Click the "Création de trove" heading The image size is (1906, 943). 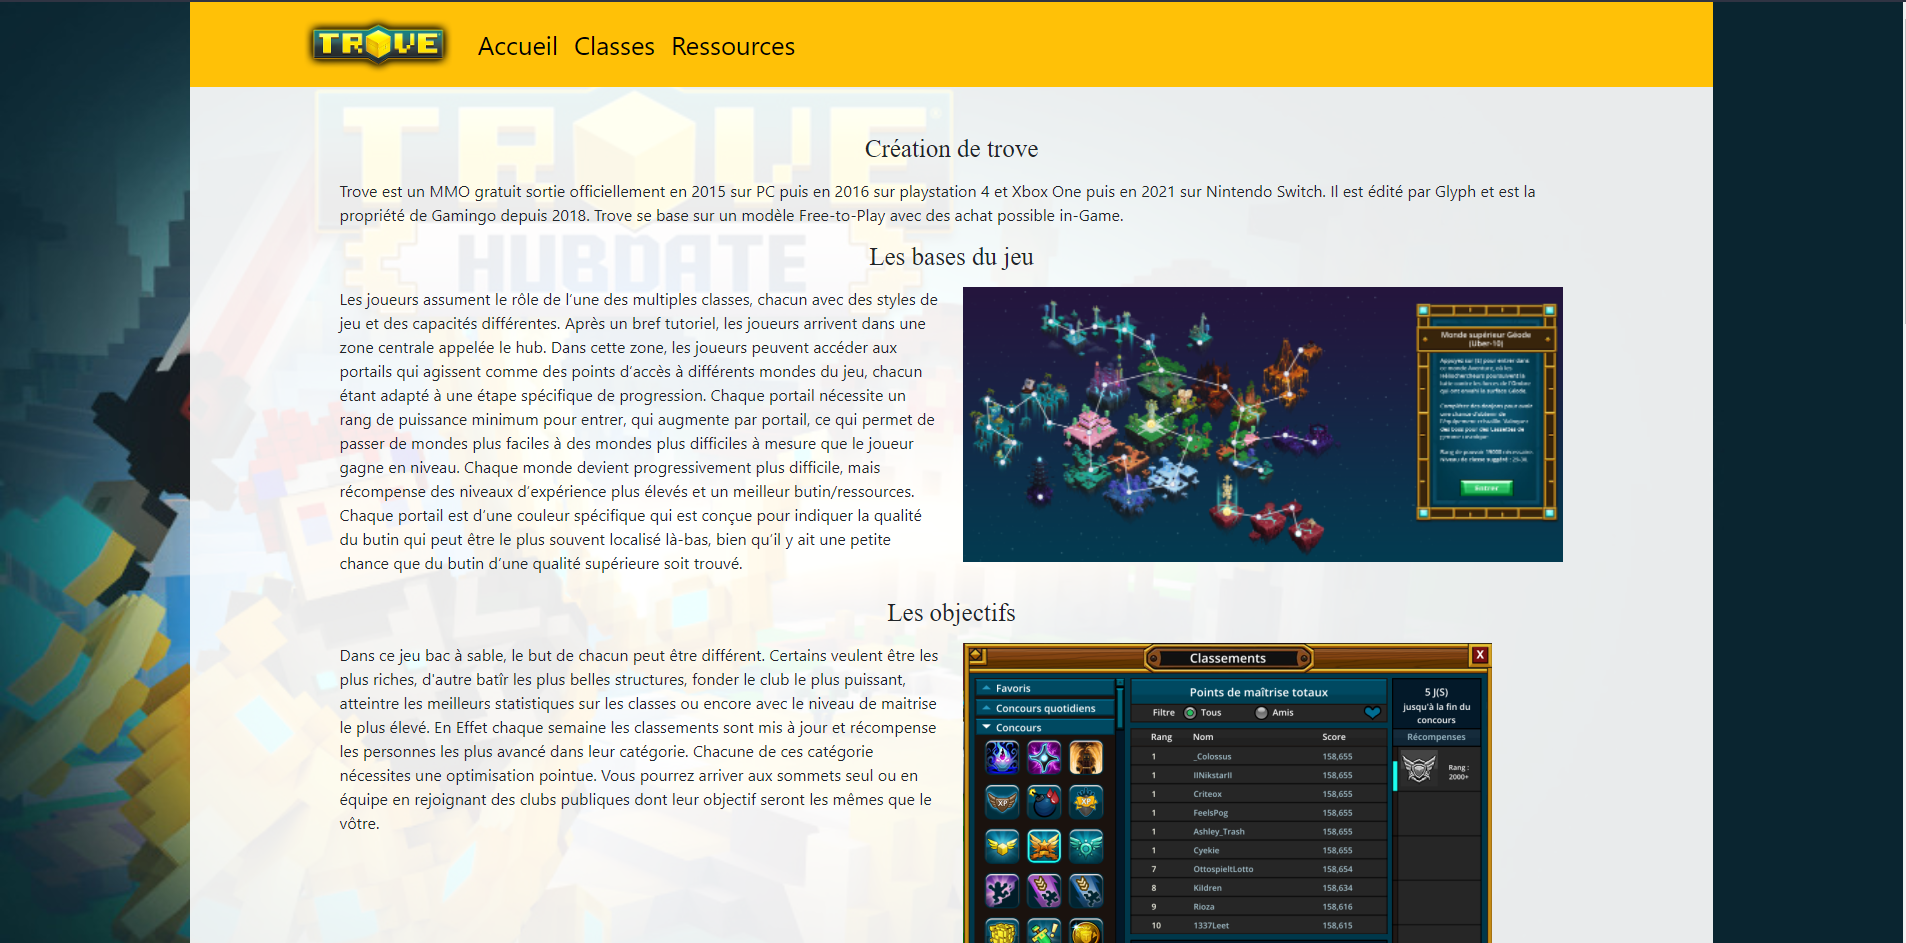point(951,149)
